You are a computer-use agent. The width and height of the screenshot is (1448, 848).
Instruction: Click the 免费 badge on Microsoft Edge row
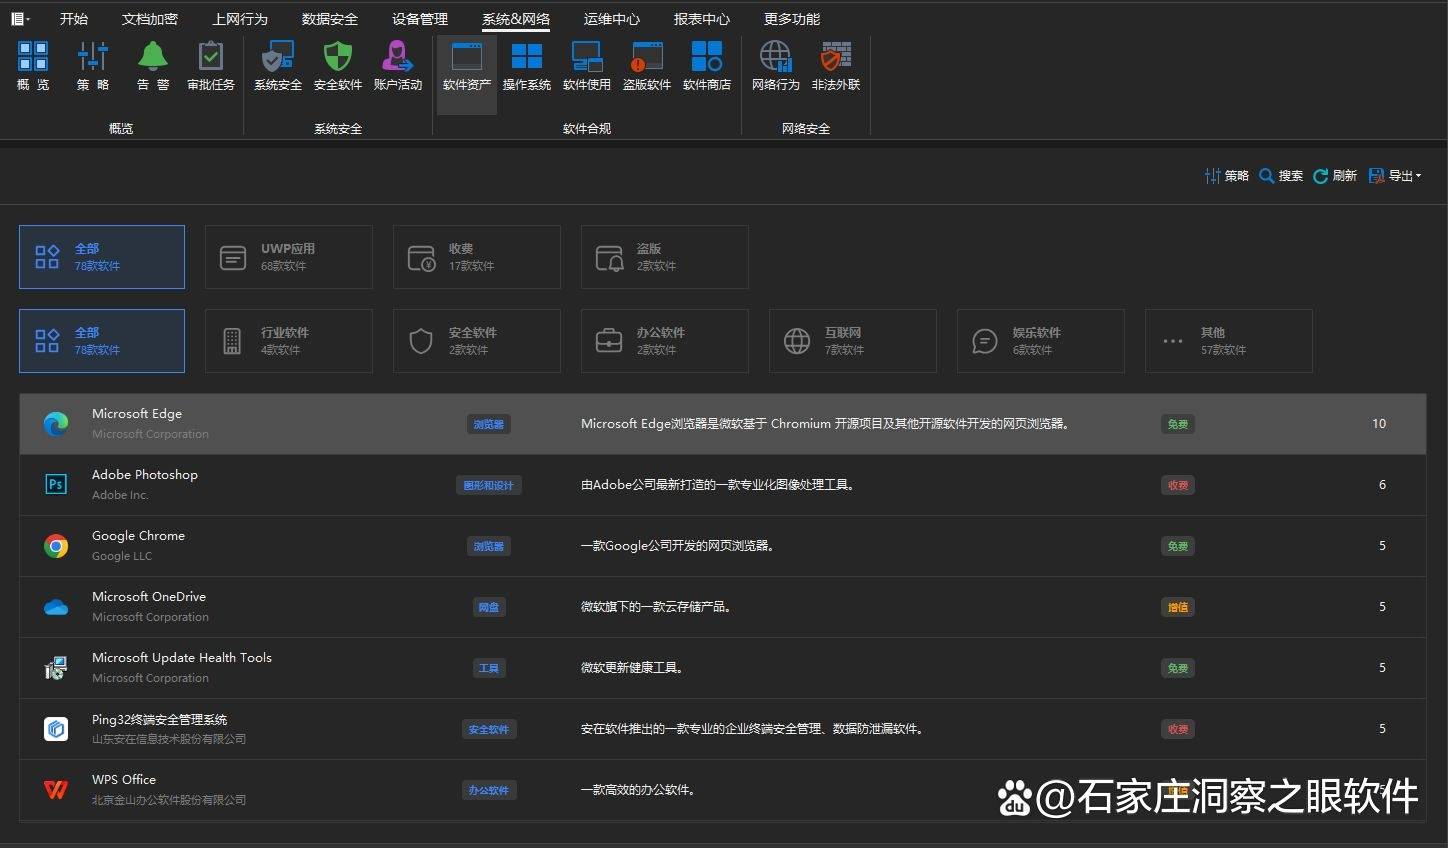coord(1178,424)
